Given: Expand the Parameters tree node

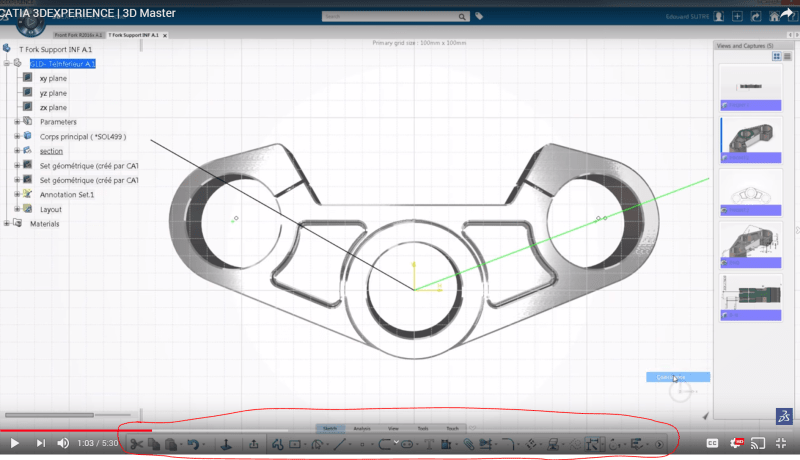Looking at the screenshot, I should [17, 122].
